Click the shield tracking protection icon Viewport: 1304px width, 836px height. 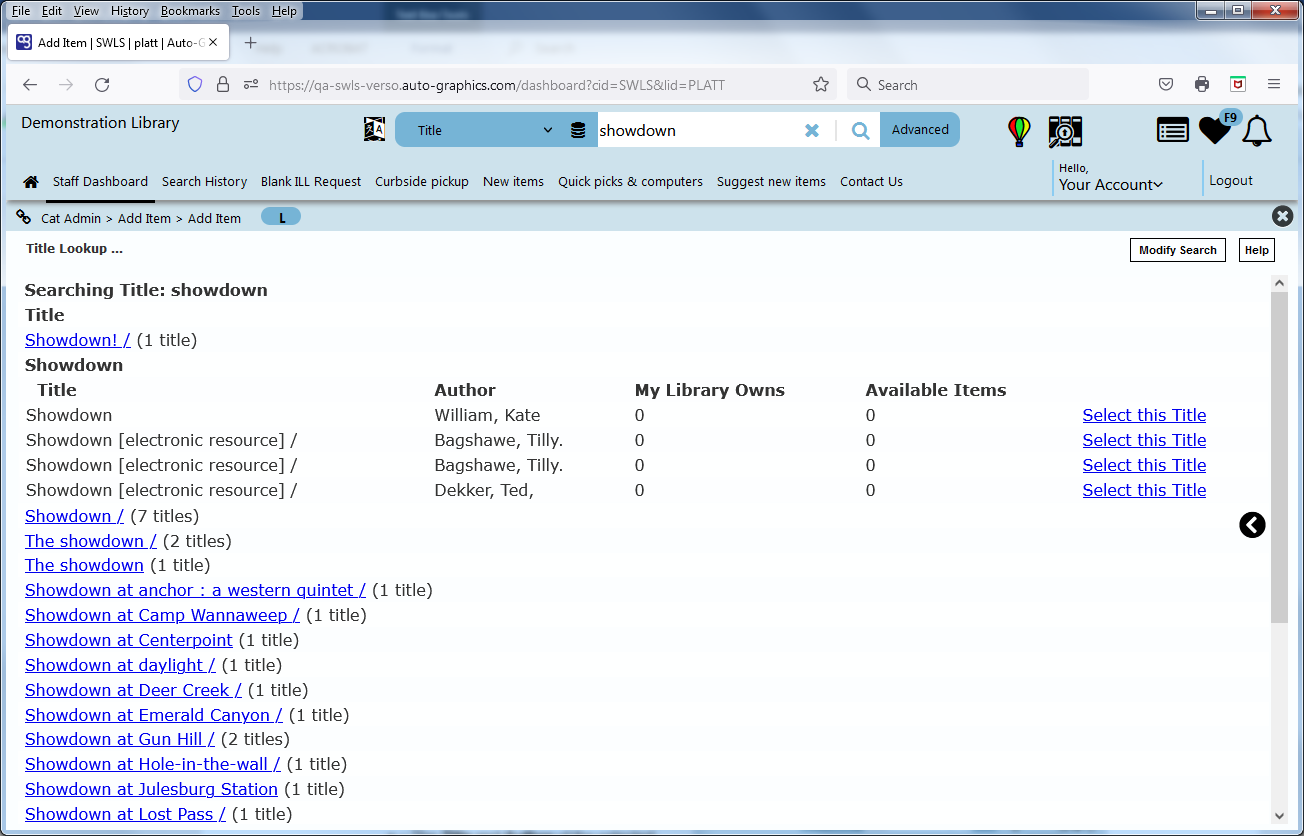(195, 85)
